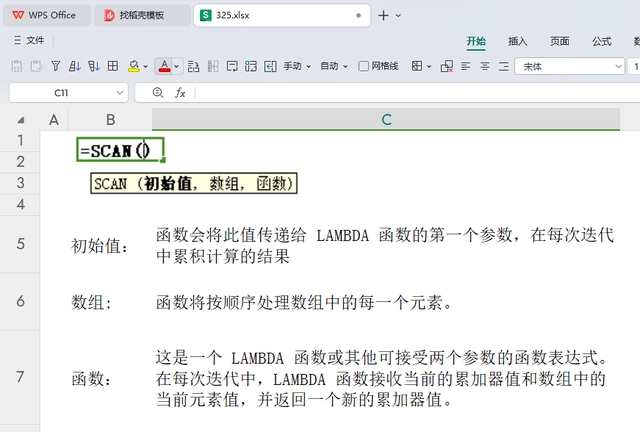Select column C header
Viewport: 640px width, 432px height.
[386, 120]
